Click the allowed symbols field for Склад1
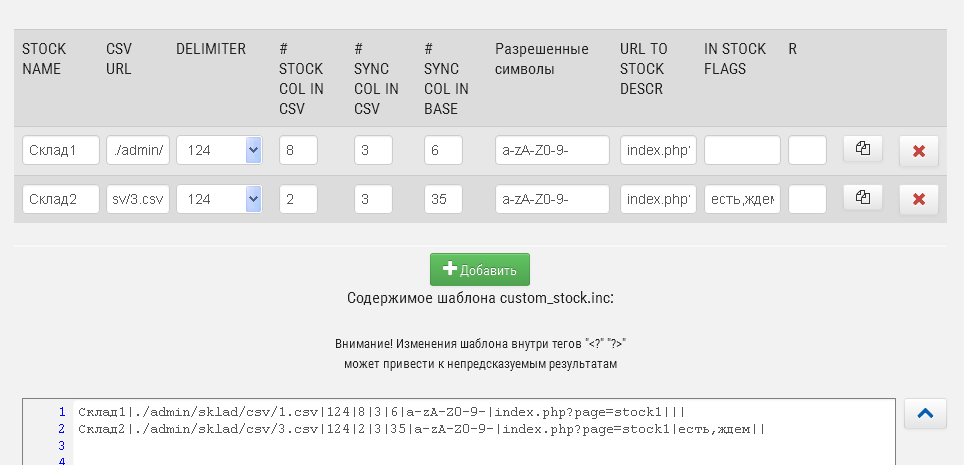The image size is (964, 465). click(x=552, y=151)
